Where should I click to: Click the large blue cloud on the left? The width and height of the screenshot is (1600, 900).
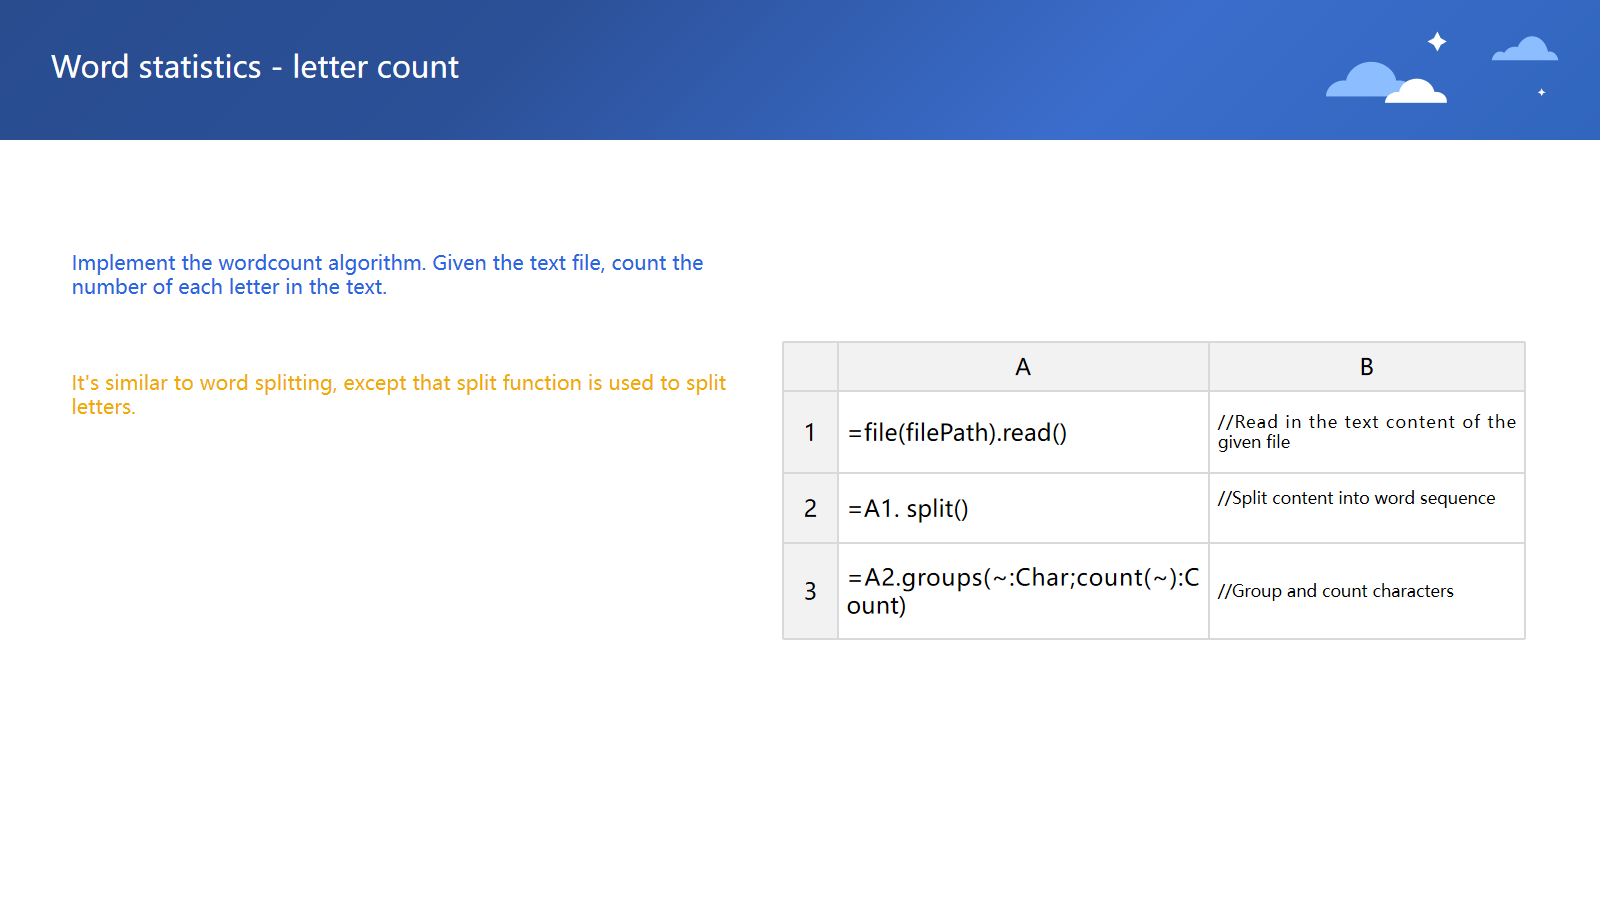pos(1360,82)
